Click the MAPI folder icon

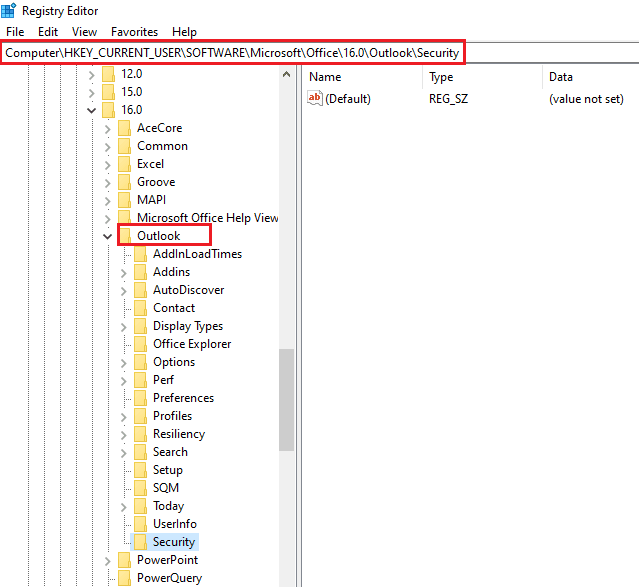[124, 200]
